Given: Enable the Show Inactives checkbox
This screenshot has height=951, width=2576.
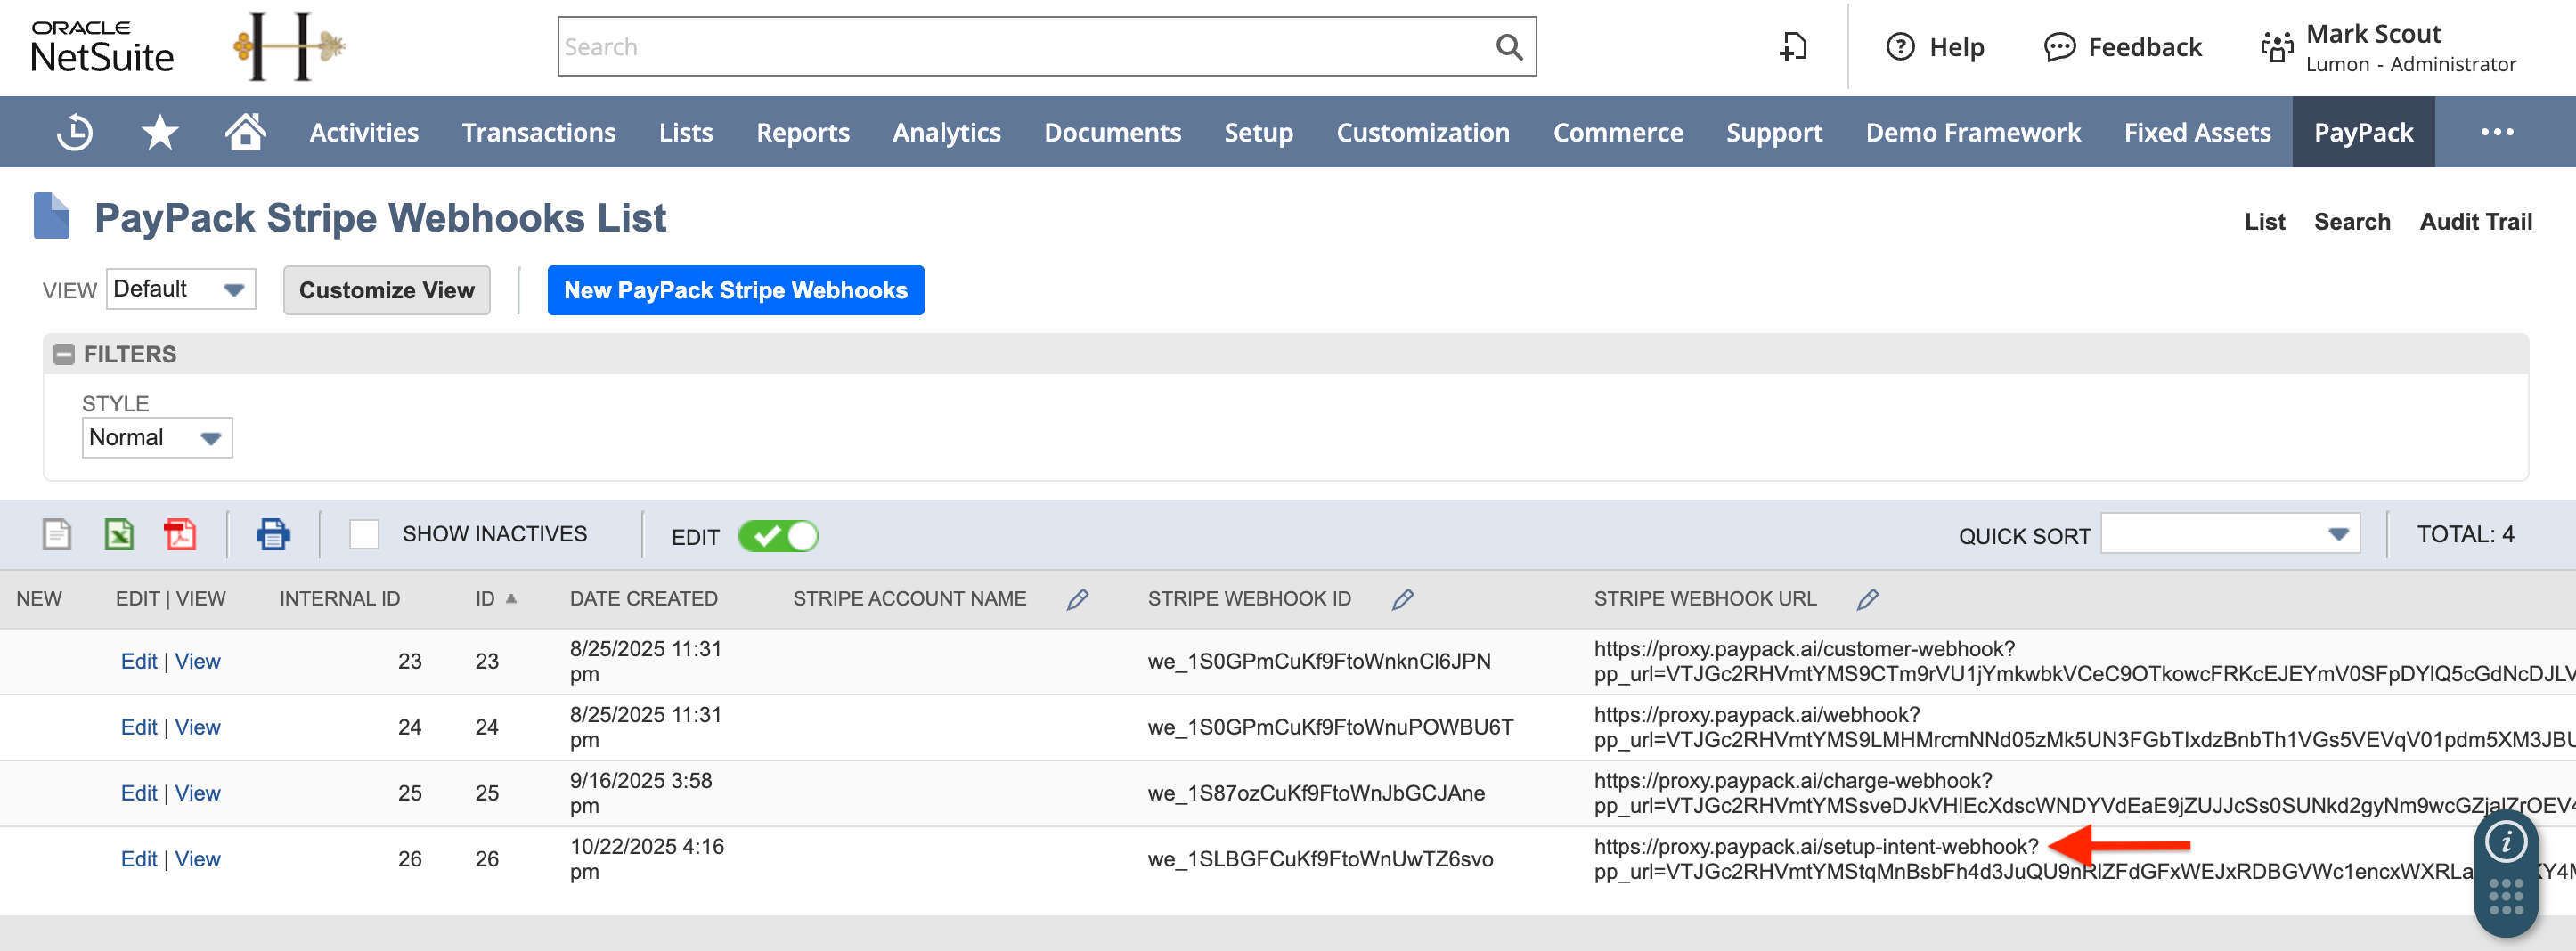Looking at the screenshot, I should 366,534.
